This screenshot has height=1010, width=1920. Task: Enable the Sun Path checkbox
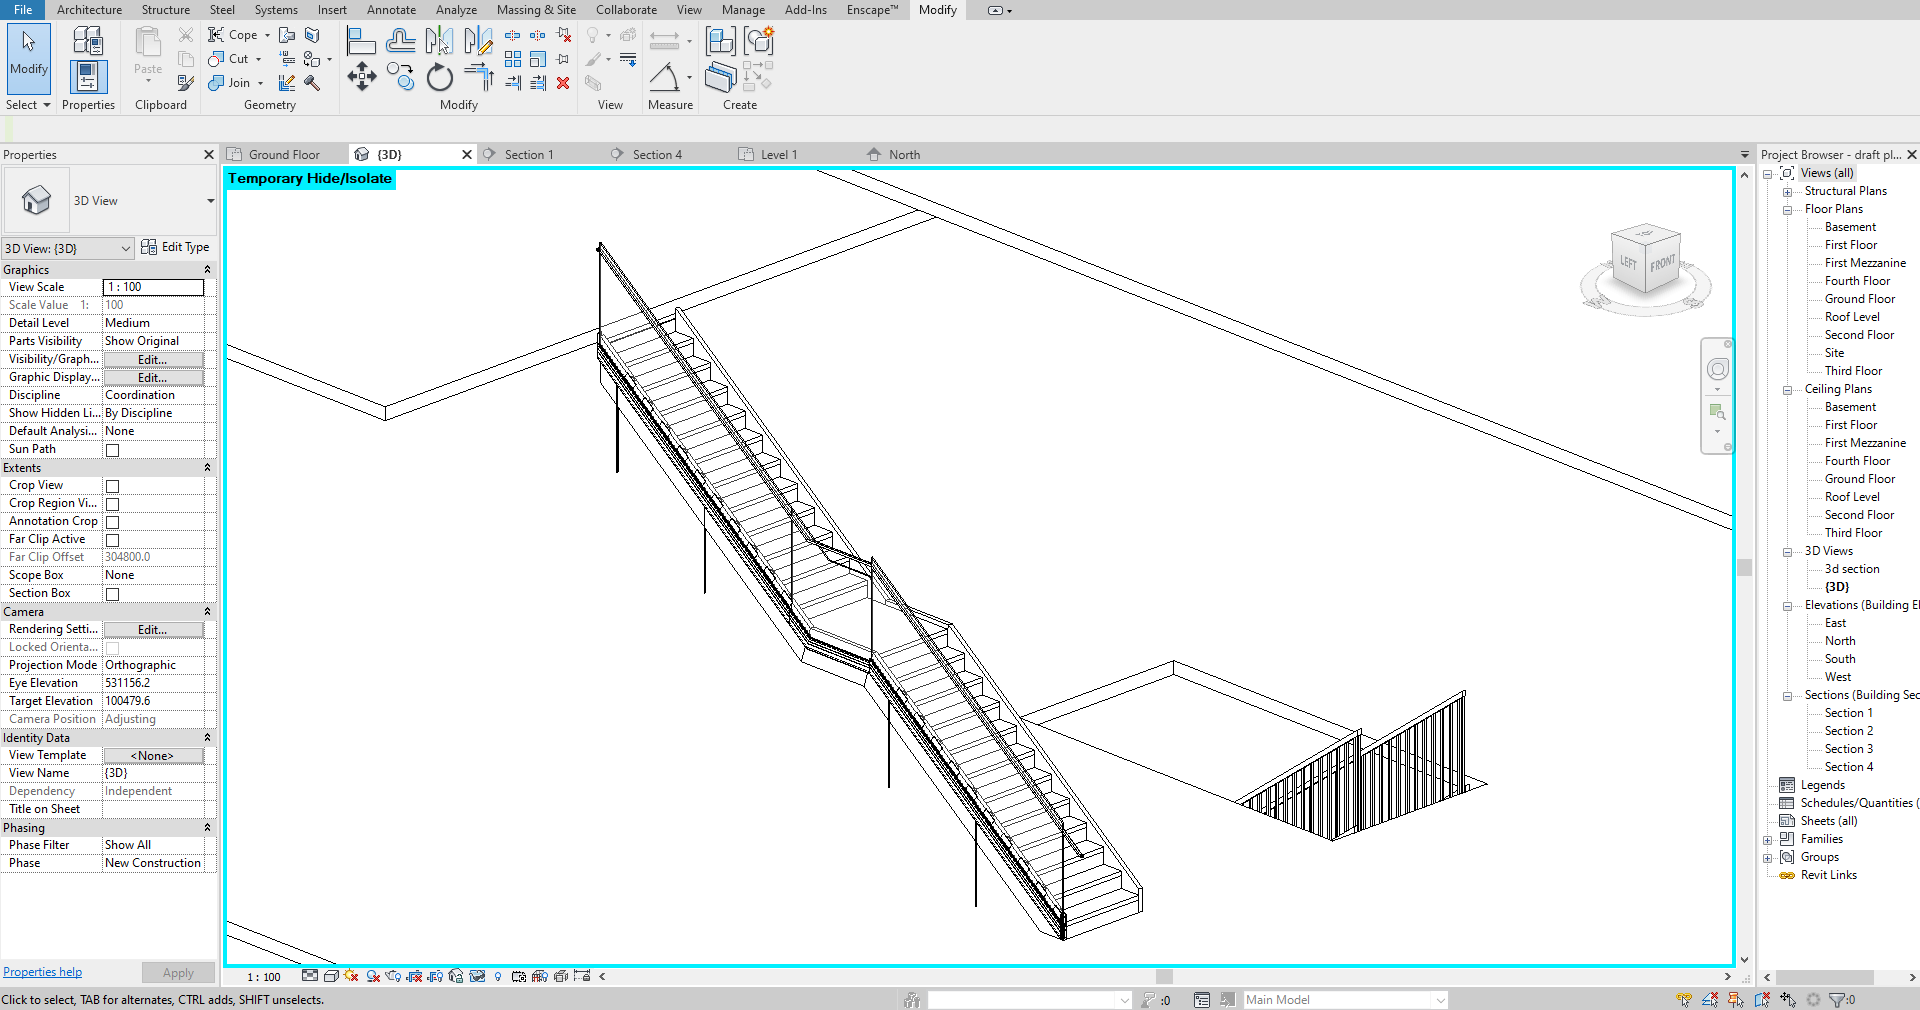tap(113, 450)
